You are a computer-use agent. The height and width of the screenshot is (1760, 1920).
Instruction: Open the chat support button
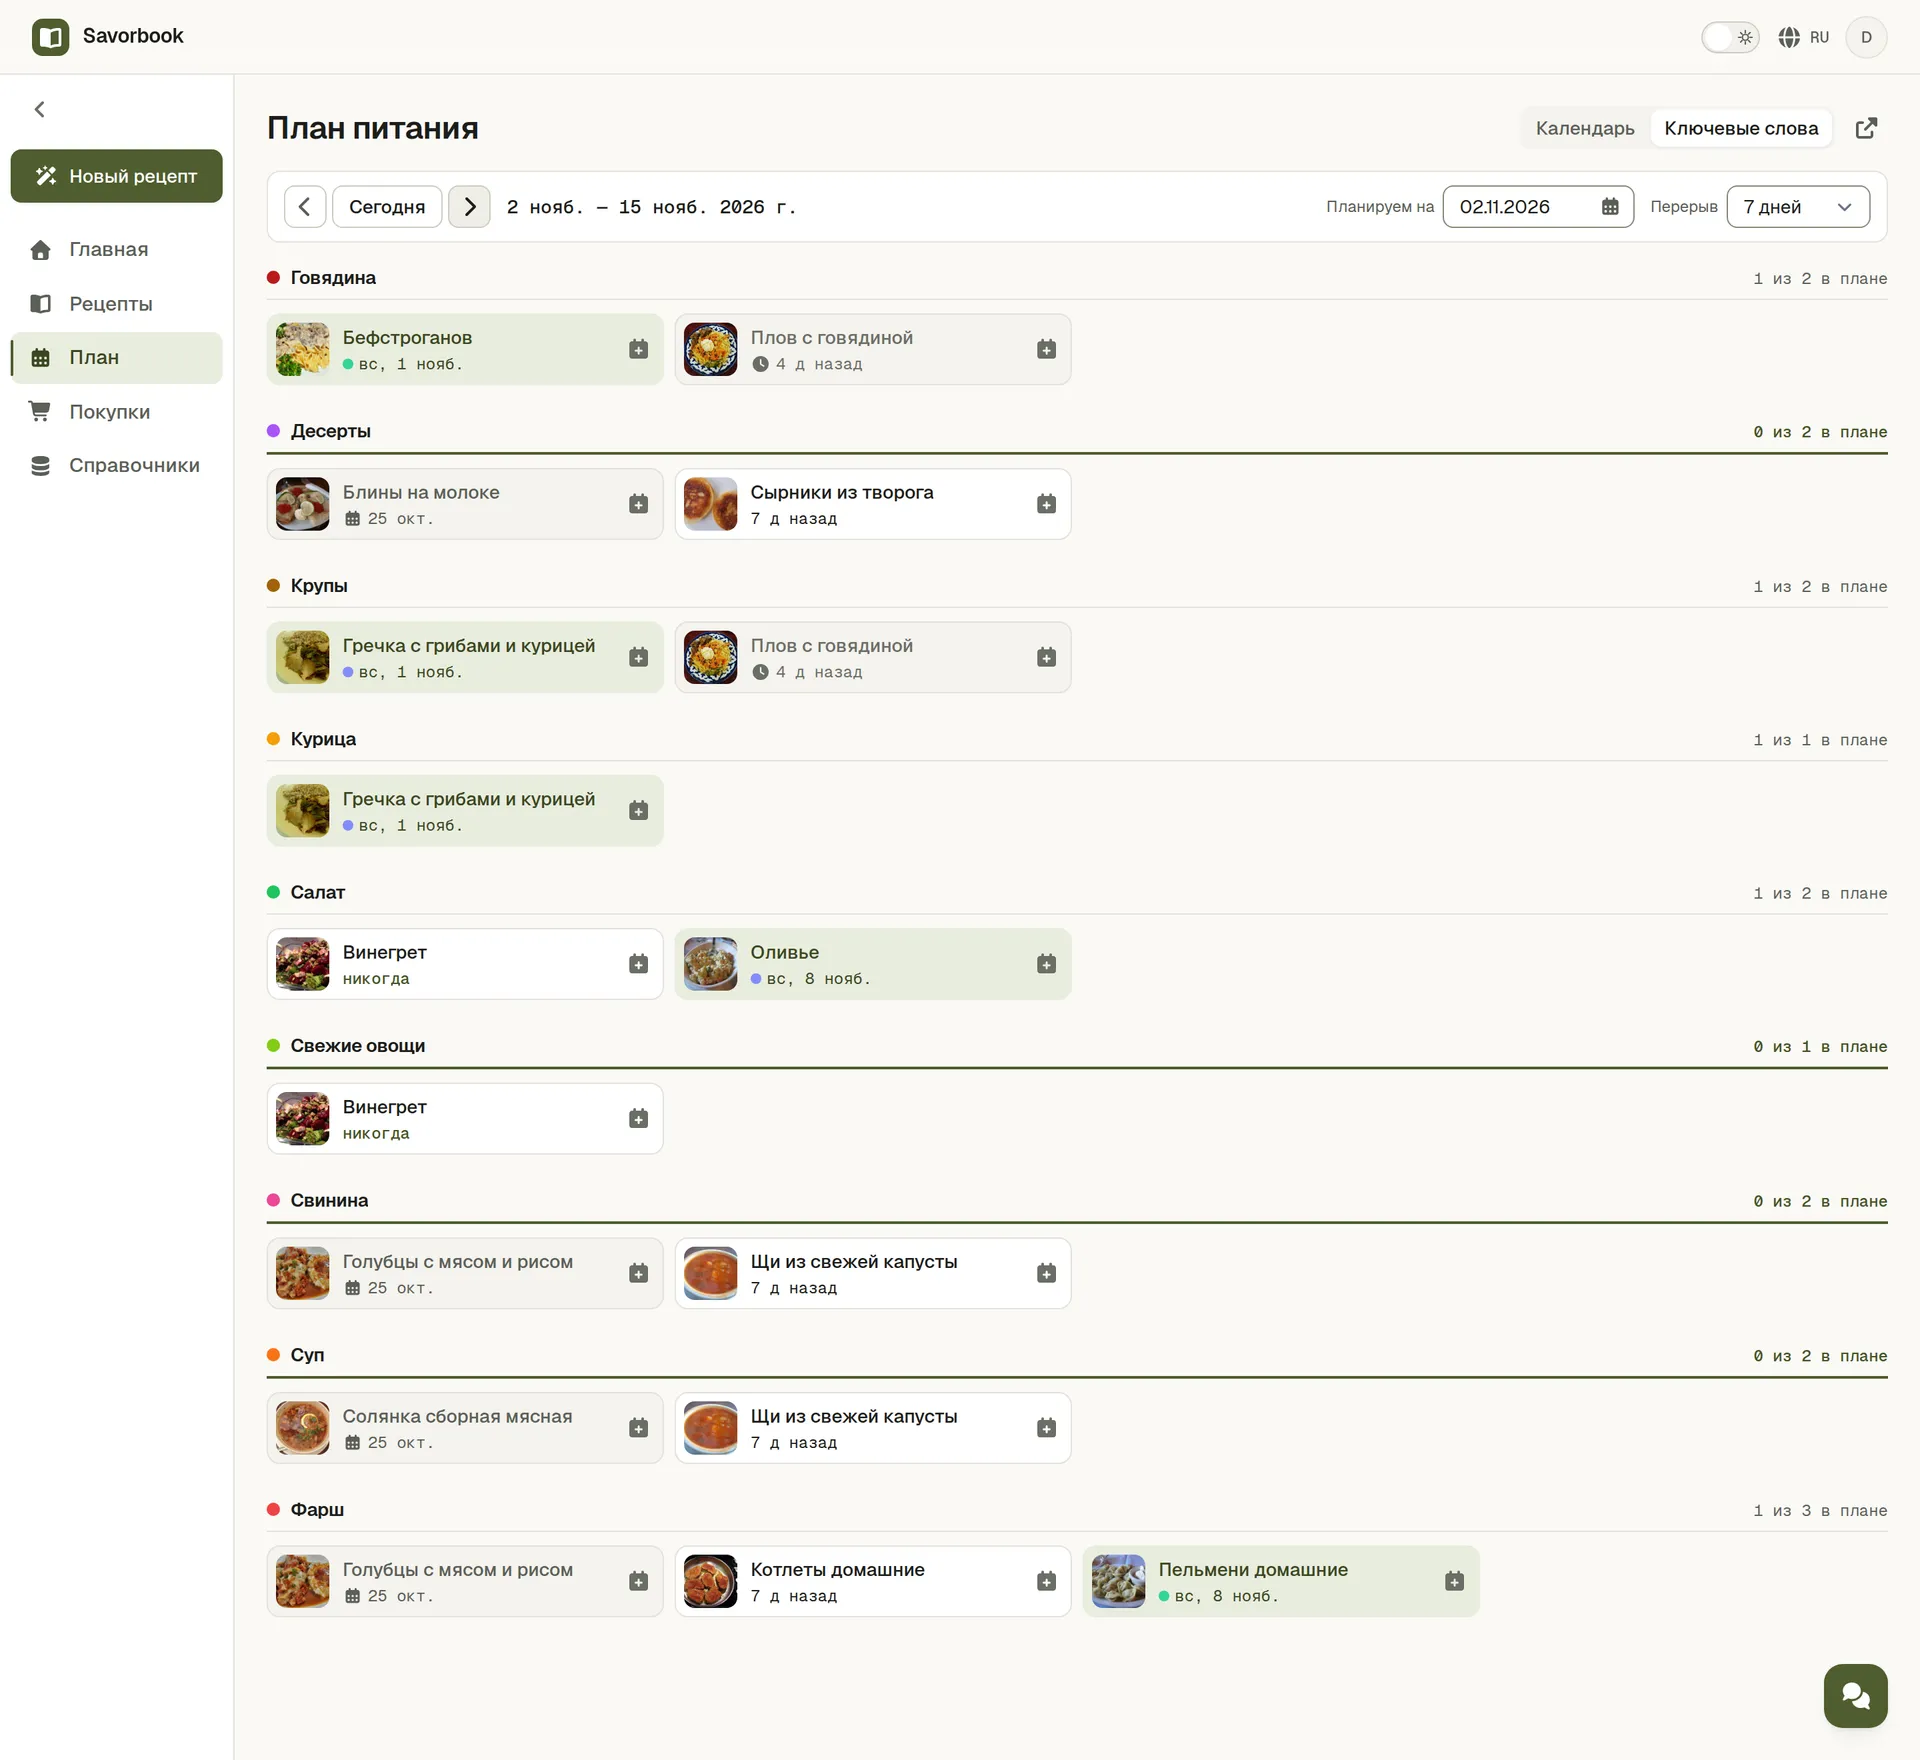(1855, 1696)
